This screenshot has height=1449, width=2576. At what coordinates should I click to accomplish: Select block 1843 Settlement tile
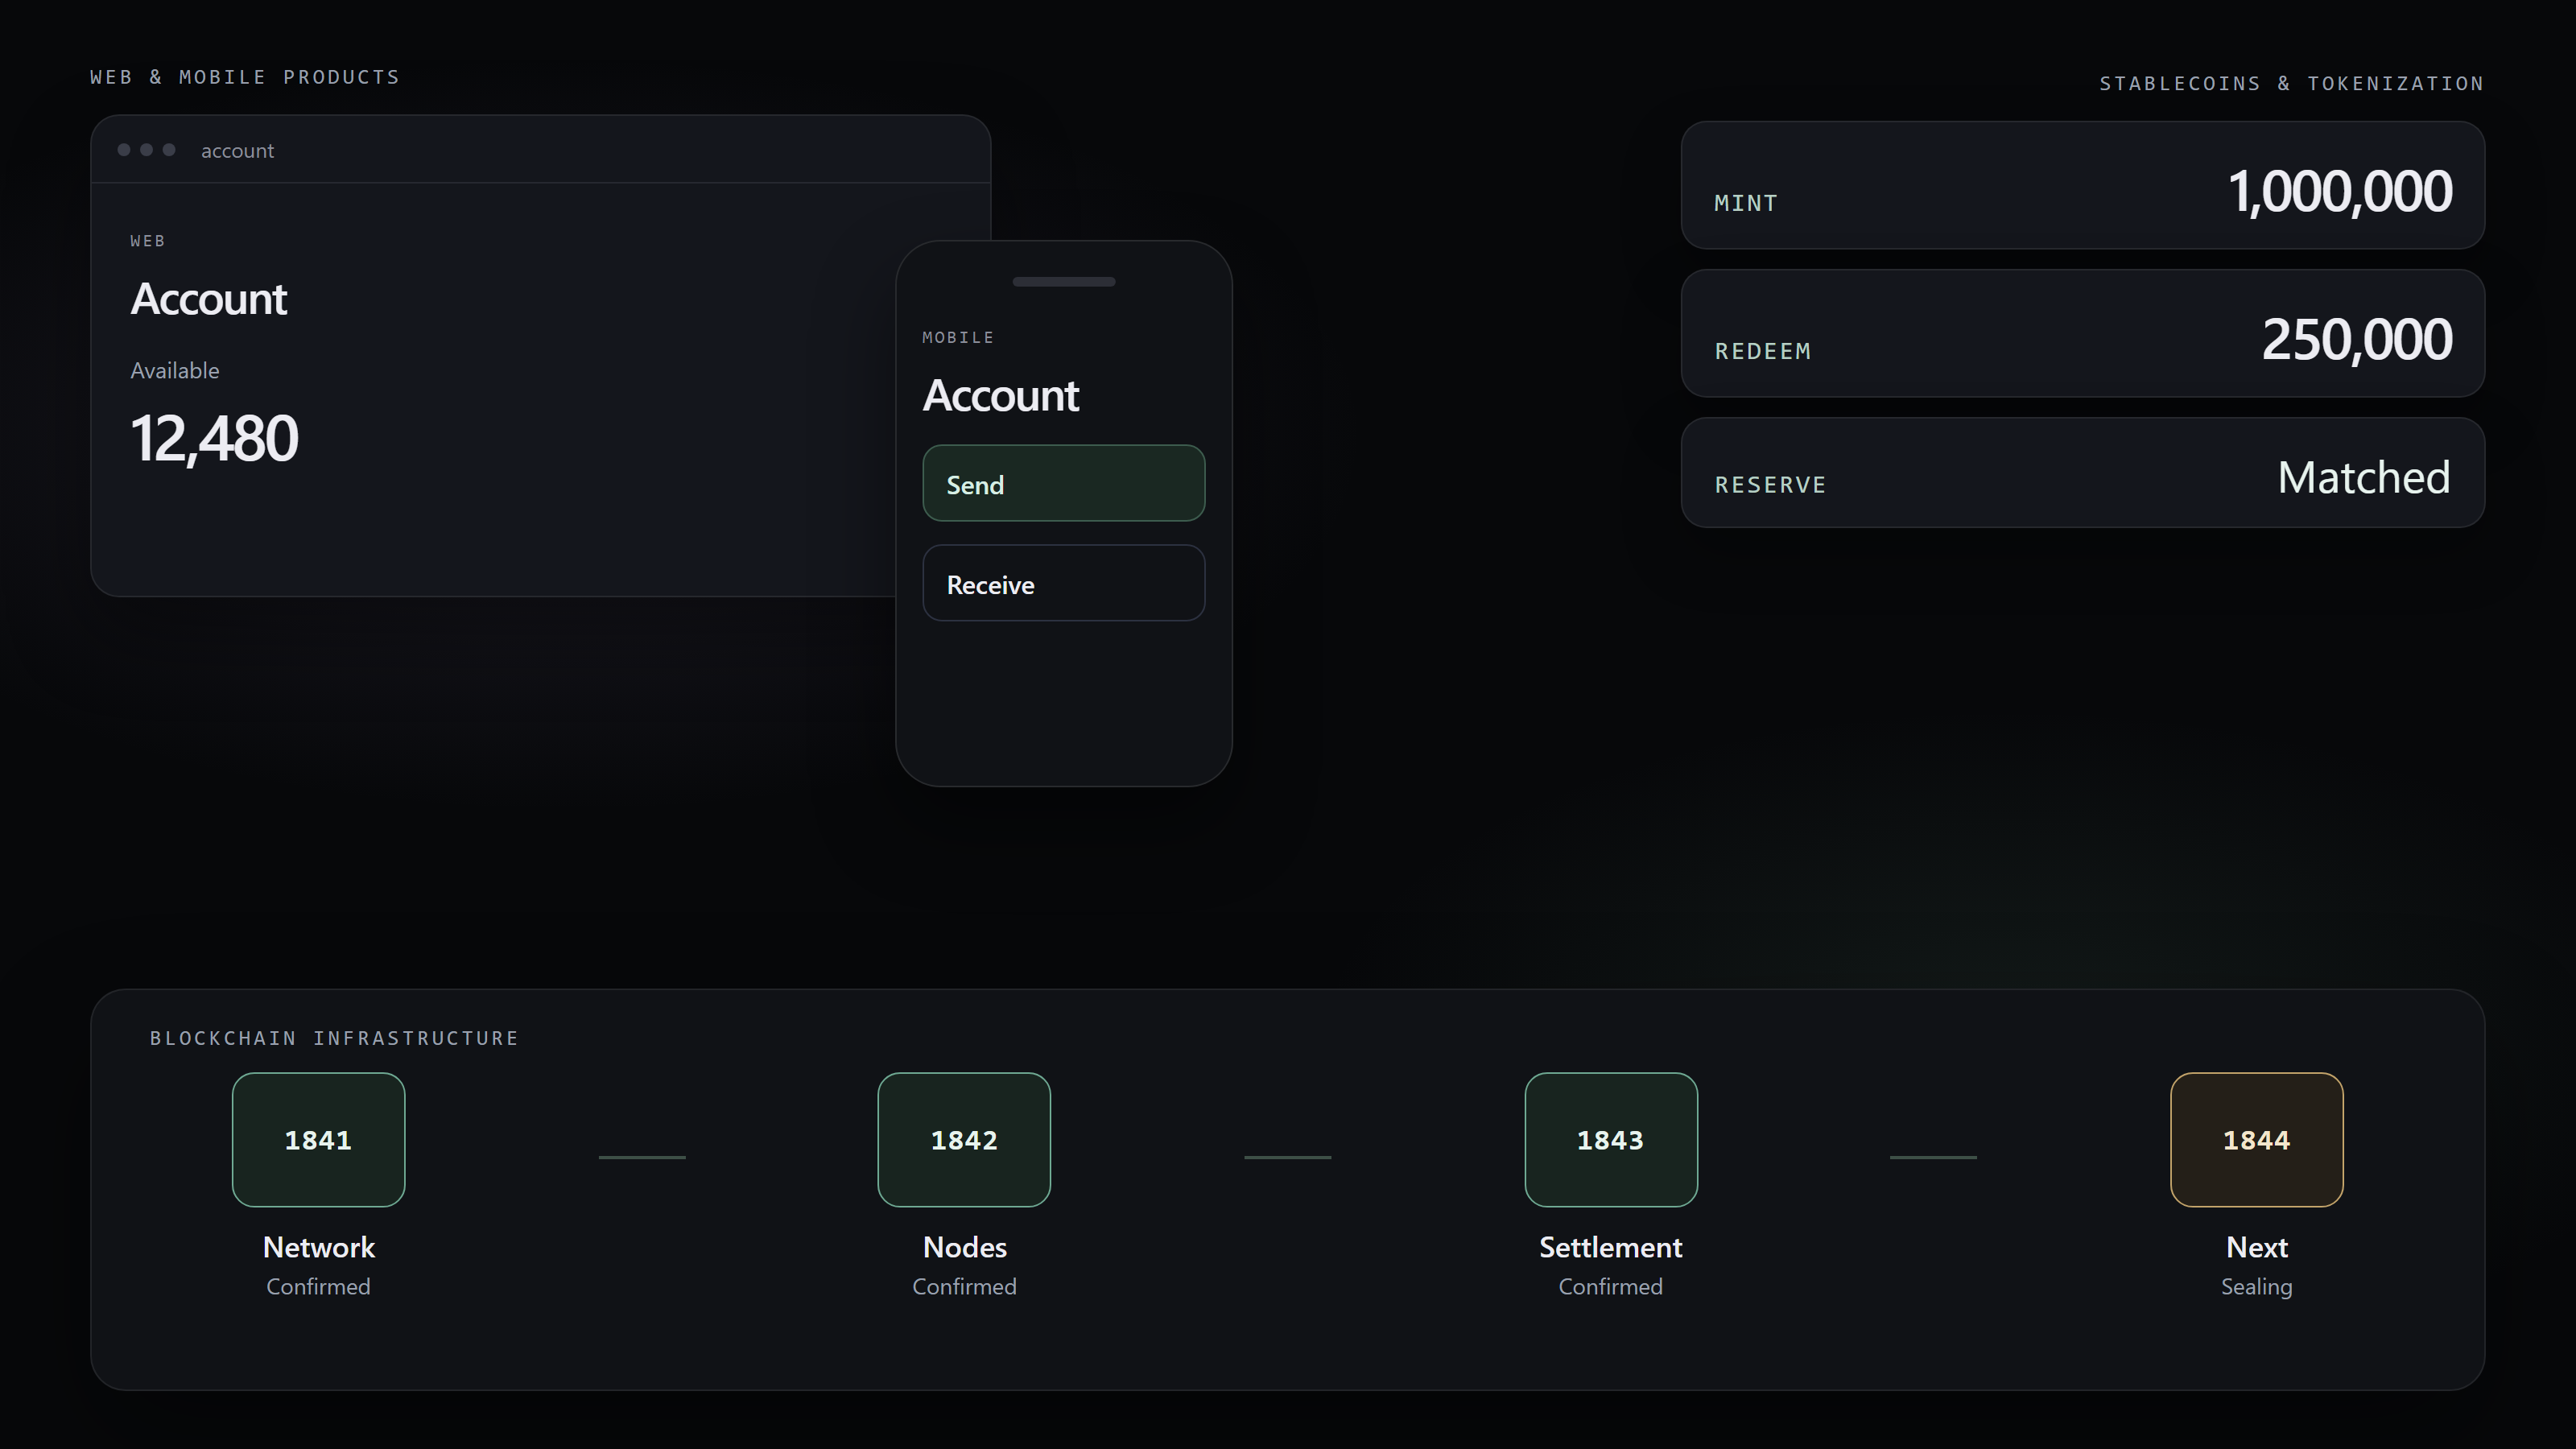(1610, 1139)
